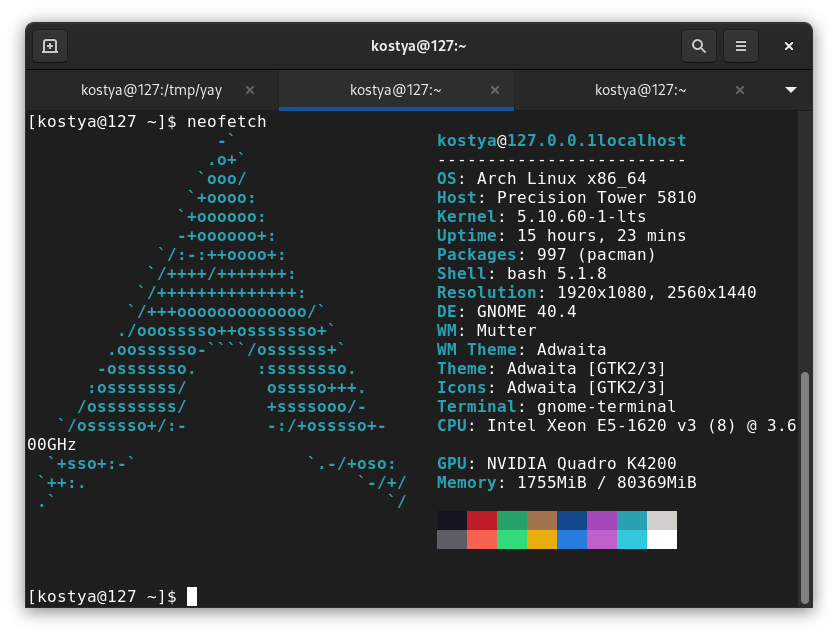Click the Theme: Adwaita [GTK2/3] line

click(552, 369)
